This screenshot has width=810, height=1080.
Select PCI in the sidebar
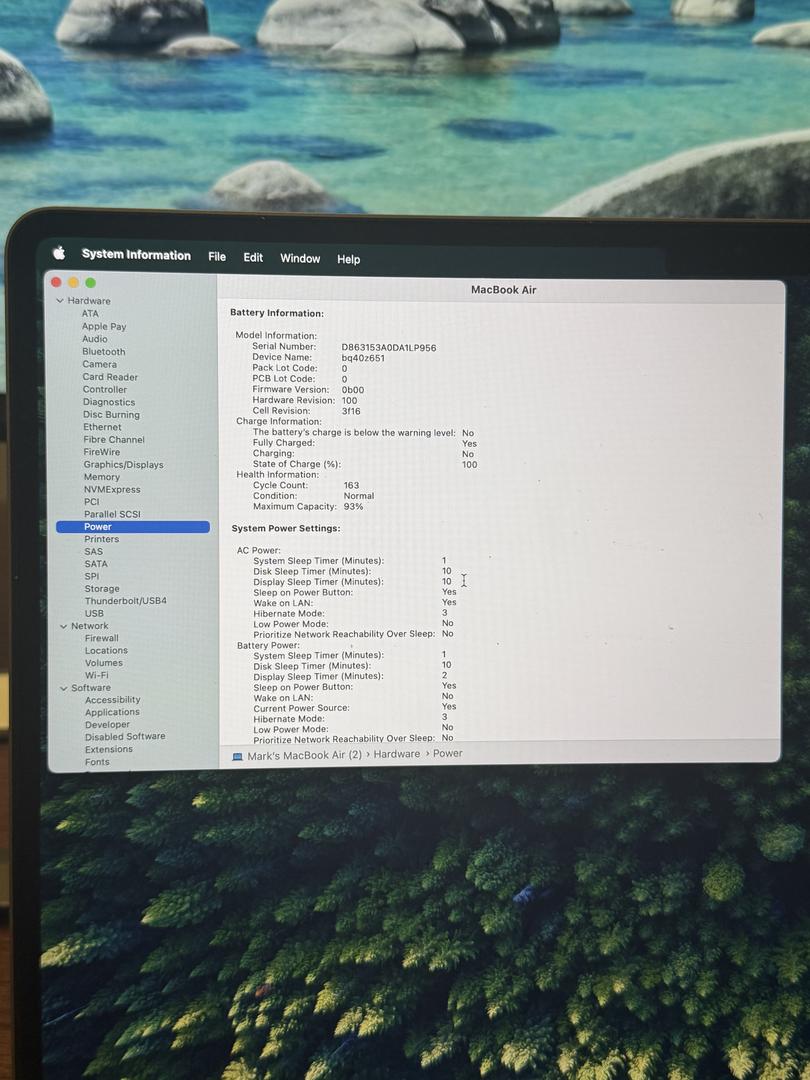click(x=92, y=502)
